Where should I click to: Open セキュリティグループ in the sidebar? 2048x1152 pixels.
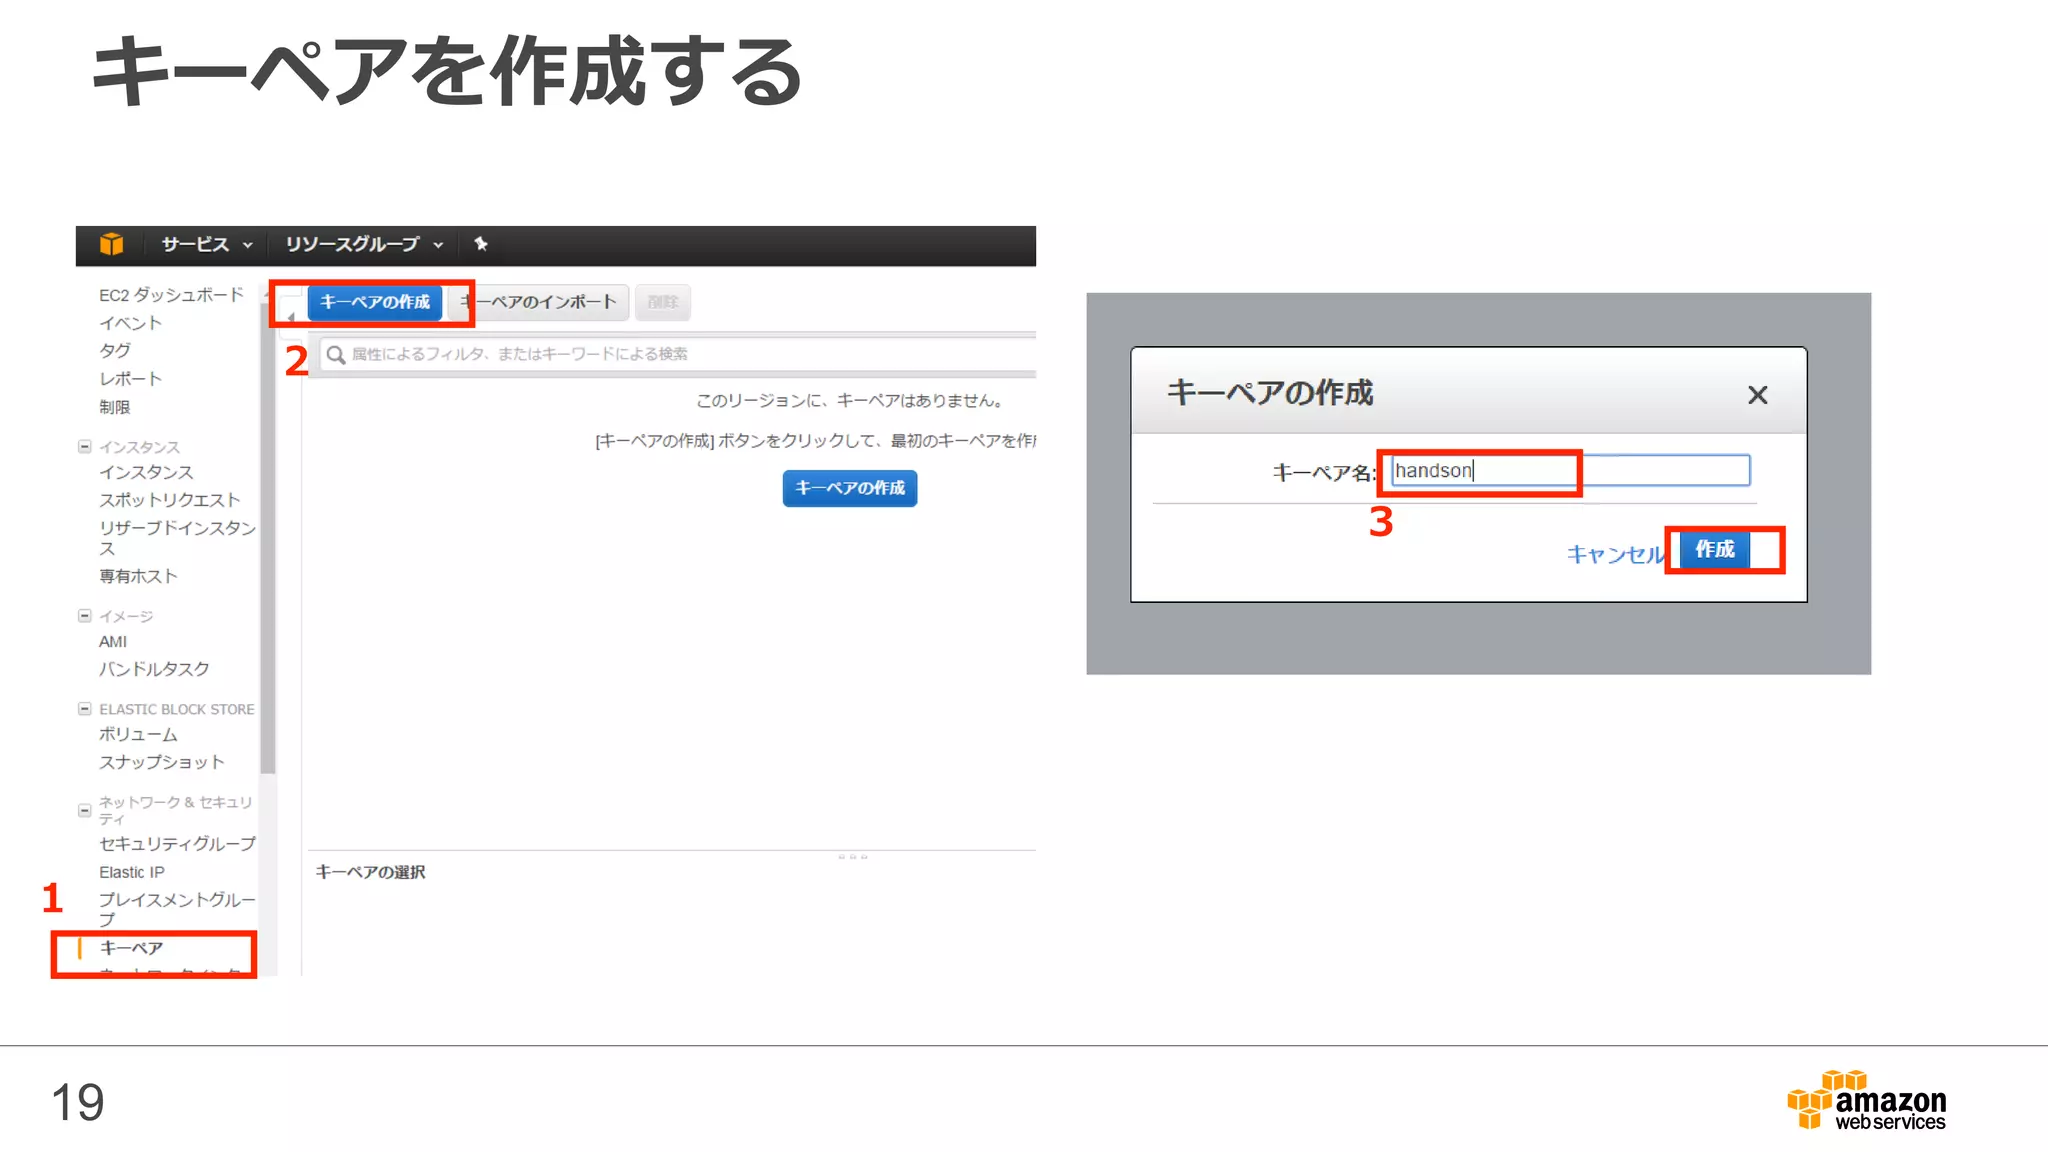177,844
